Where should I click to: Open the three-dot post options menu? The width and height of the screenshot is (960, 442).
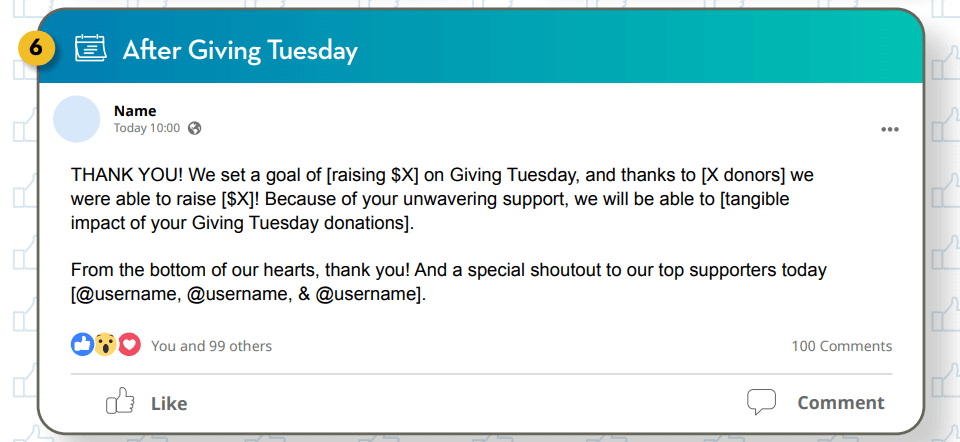889,129
